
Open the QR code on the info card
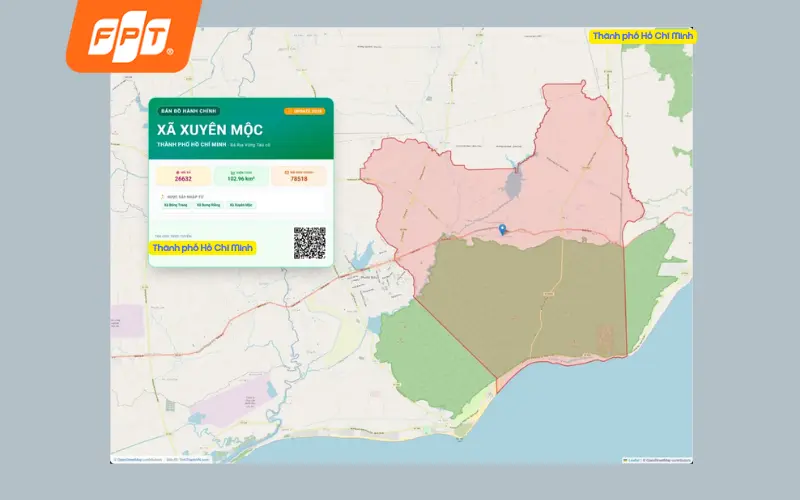point(309,243)
